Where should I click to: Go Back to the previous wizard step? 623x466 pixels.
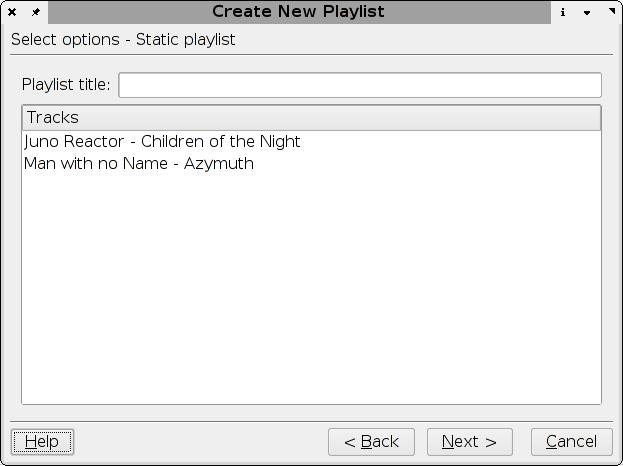(371, 441)
